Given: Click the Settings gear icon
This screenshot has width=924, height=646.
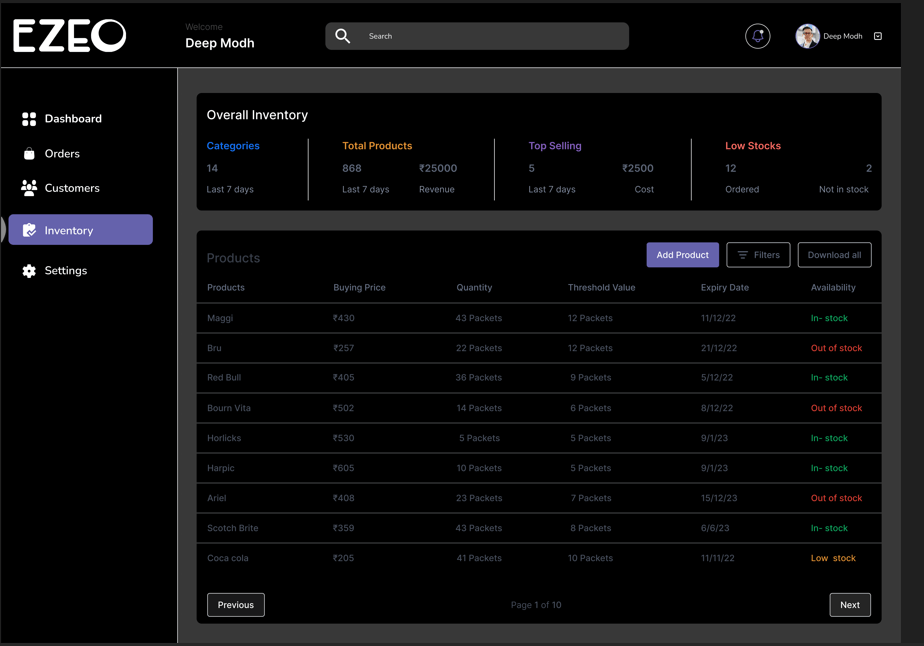Looking at the screenshot, I should pos(29,271).
